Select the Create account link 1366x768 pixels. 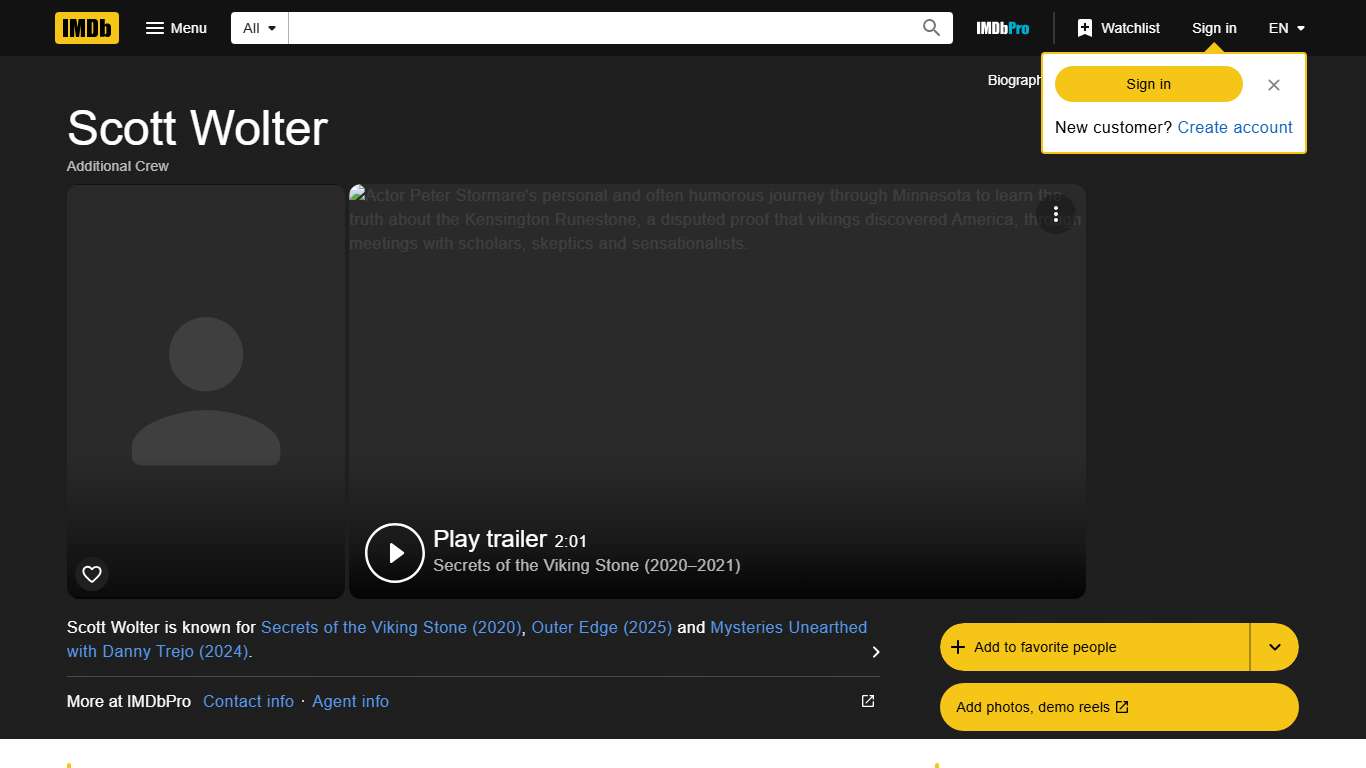(x=1235, y=127)
